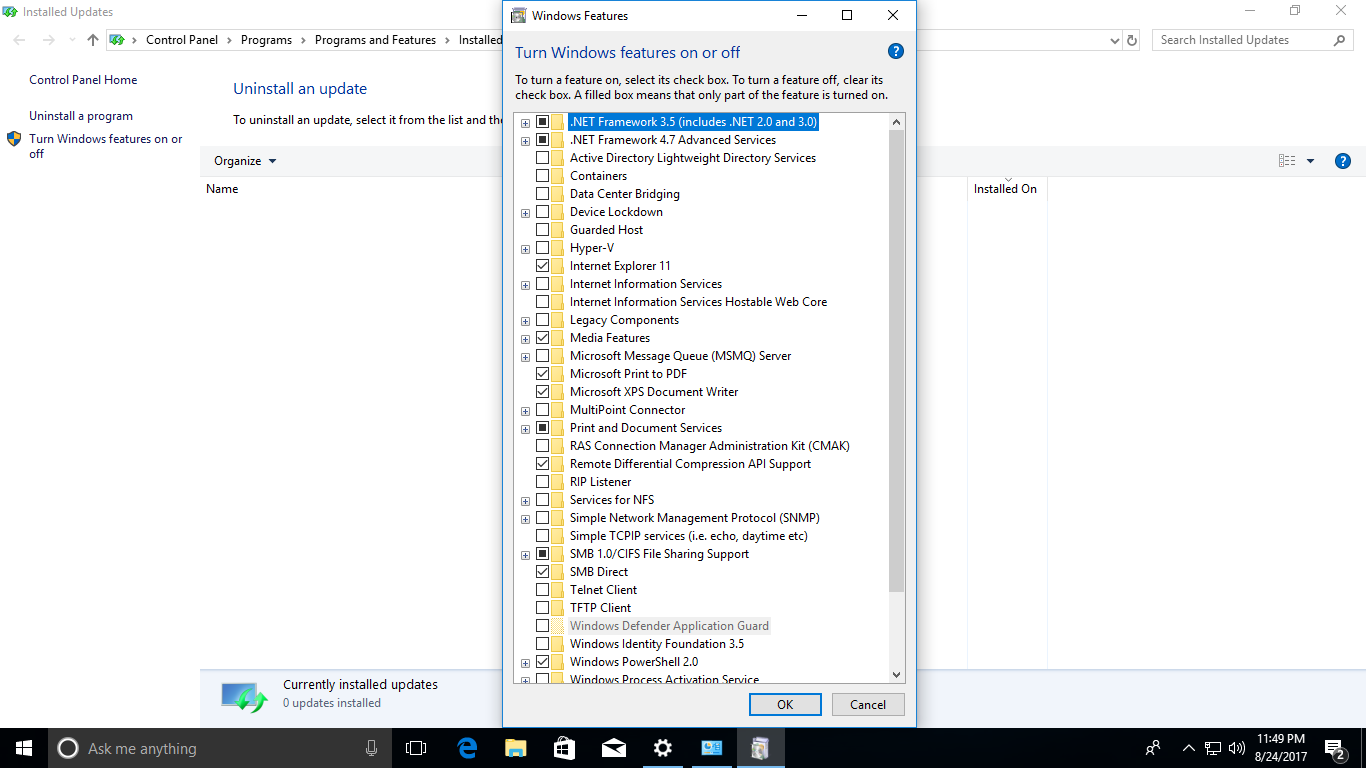The height and width of the screenshot is (768, 1366).
Task: Check the TFTP Client checkbox
Action: [543, 608]
